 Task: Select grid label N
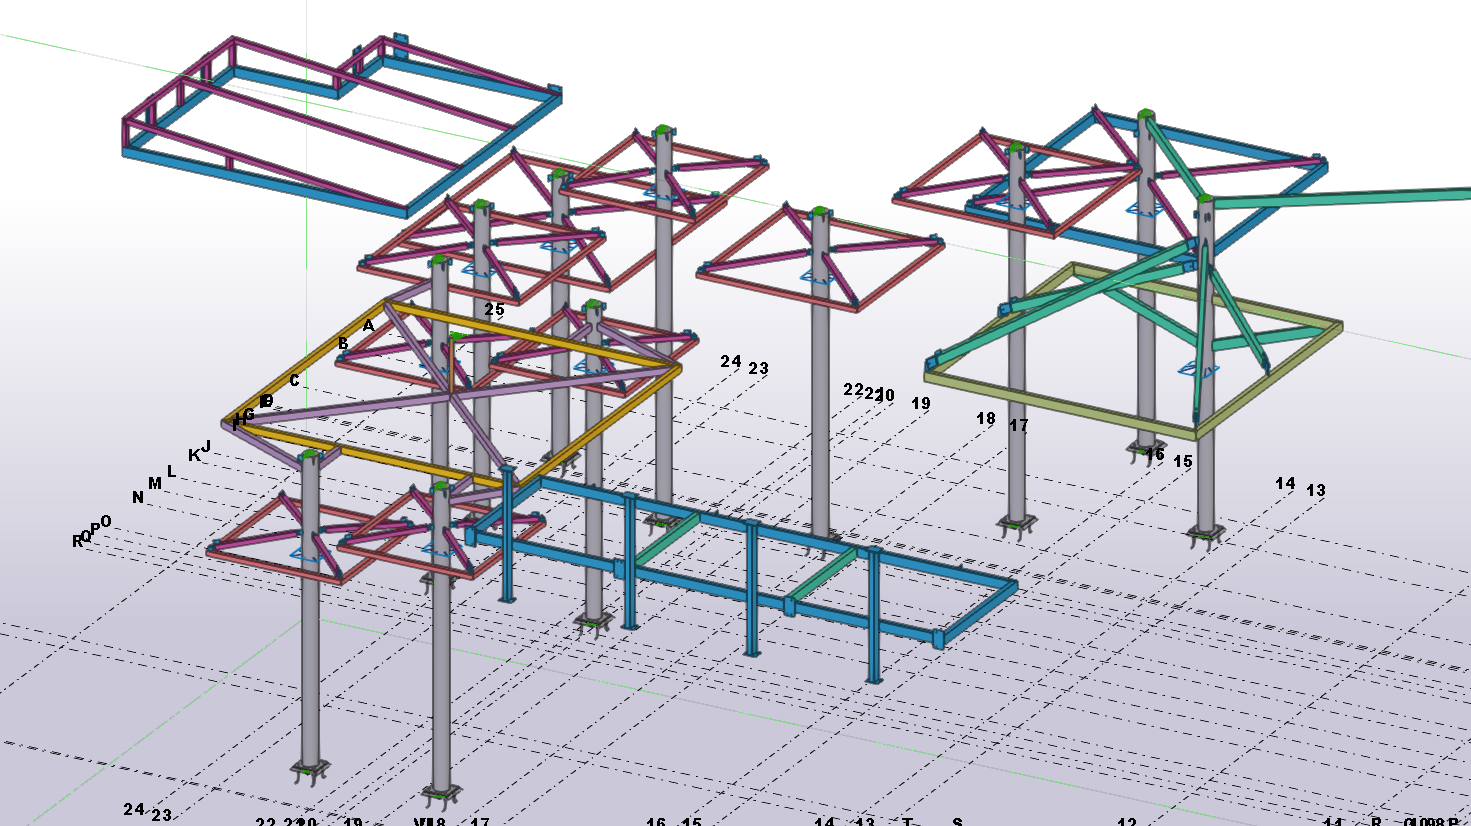coord(137,498)
